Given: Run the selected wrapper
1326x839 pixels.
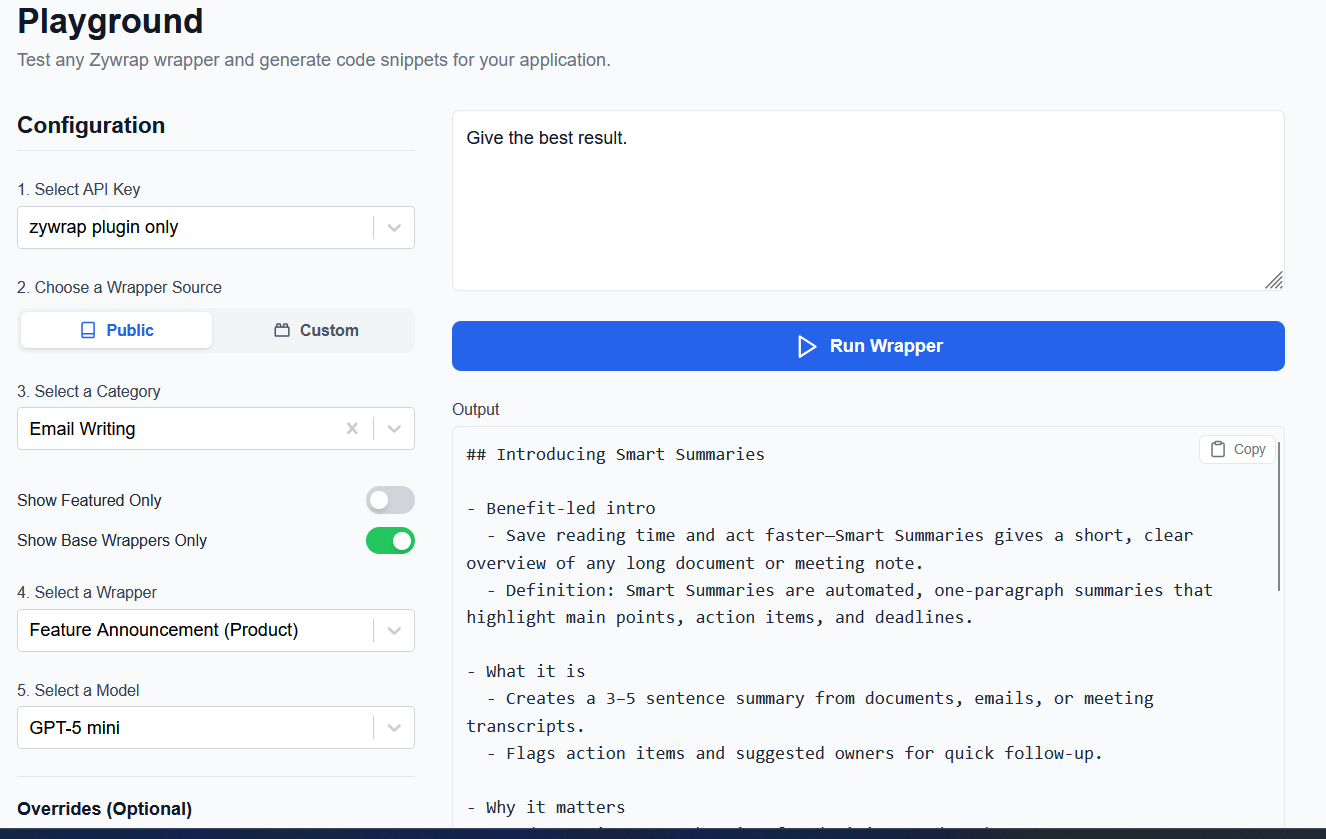Looking at the screenshot, I should tap(868, 346).
